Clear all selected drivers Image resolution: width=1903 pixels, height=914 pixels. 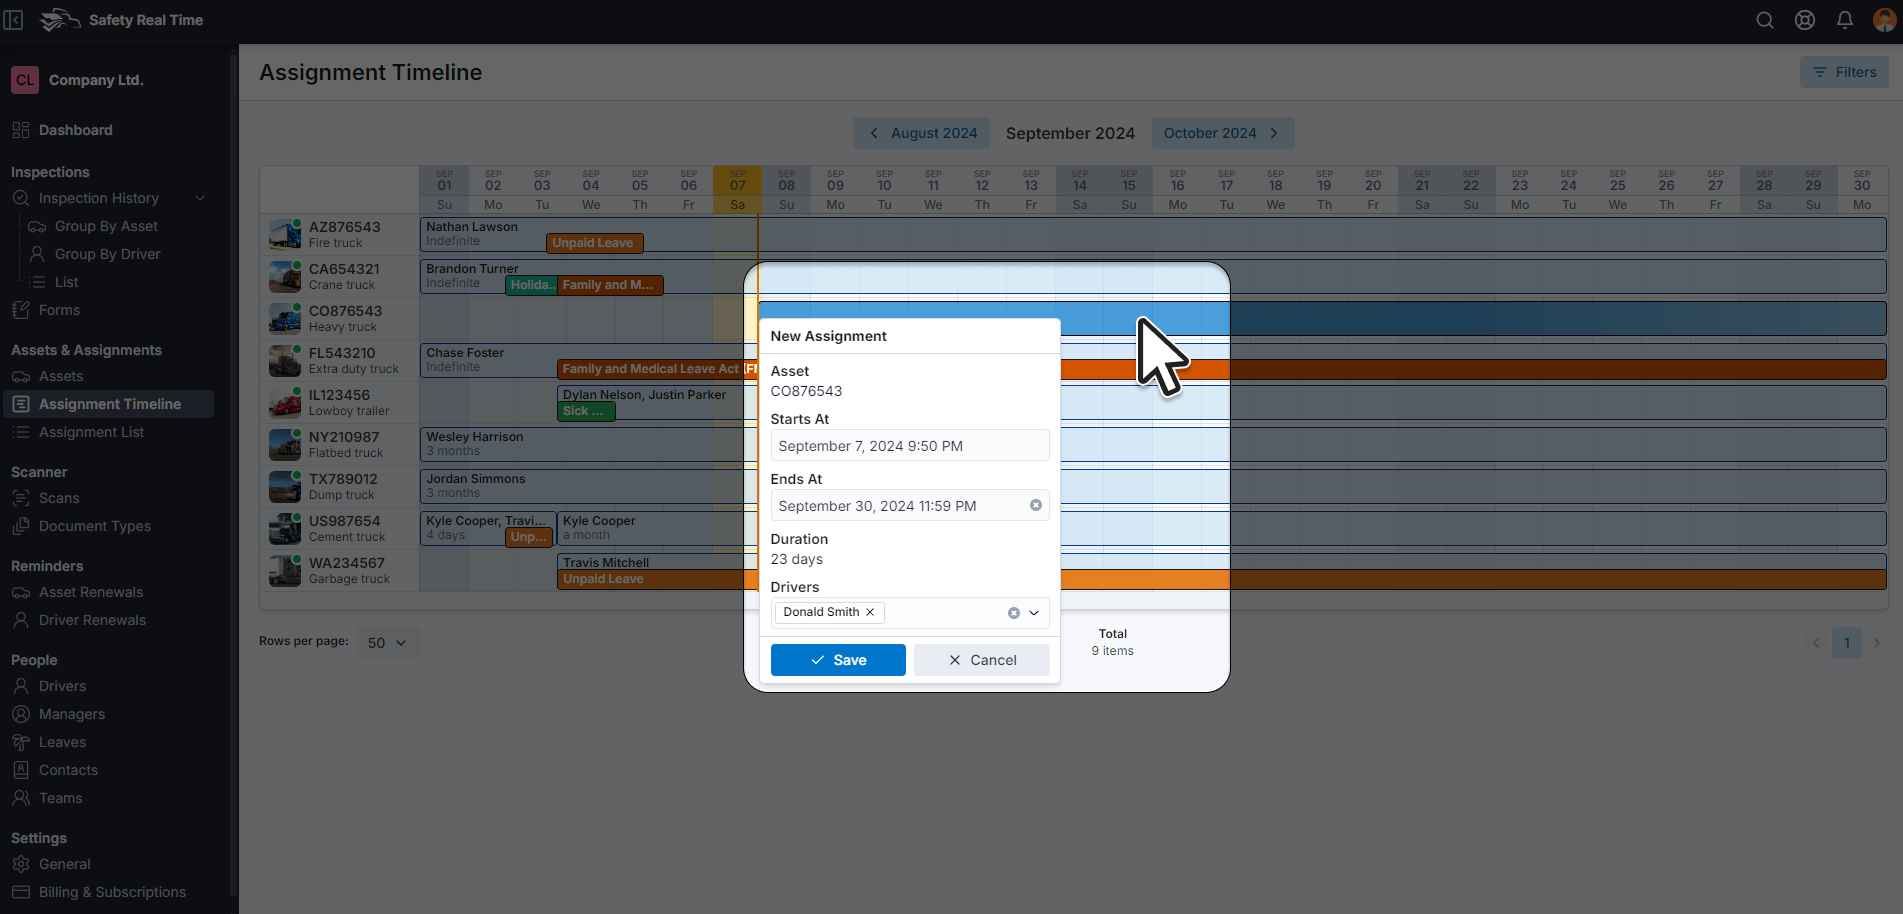(x=1014, y=613)
